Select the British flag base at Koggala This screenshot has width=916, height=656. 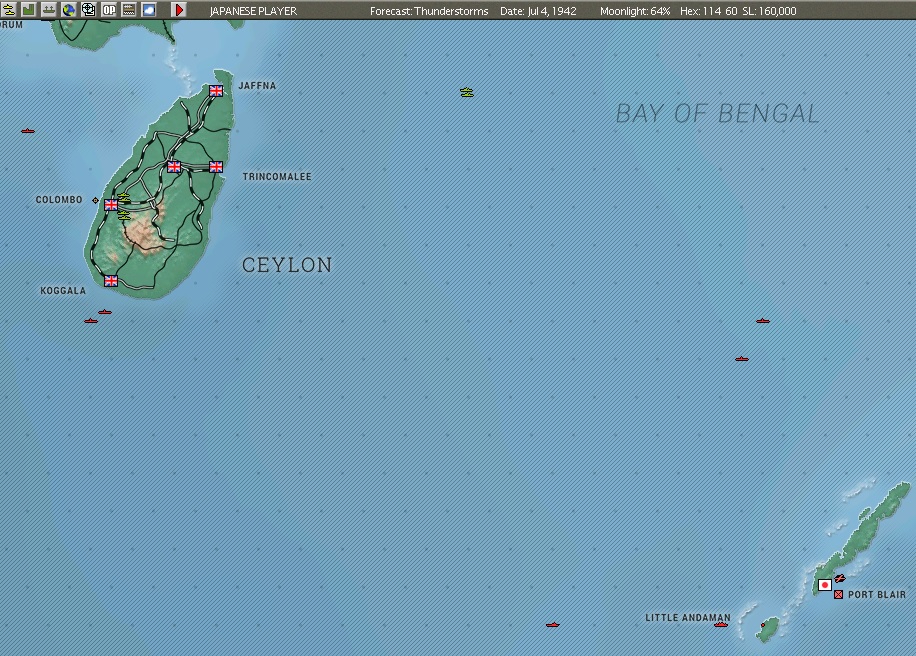pos(111,280)
